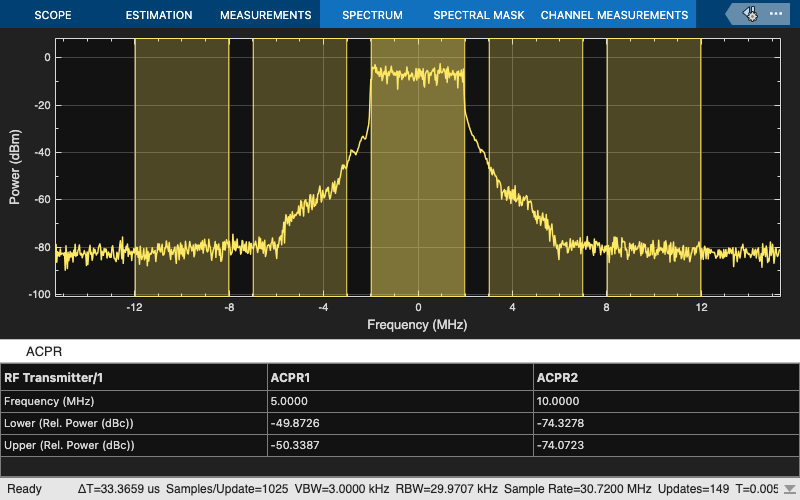Expand the status bar arrow at bottom right
800x500 pixels.
[789, 489]
